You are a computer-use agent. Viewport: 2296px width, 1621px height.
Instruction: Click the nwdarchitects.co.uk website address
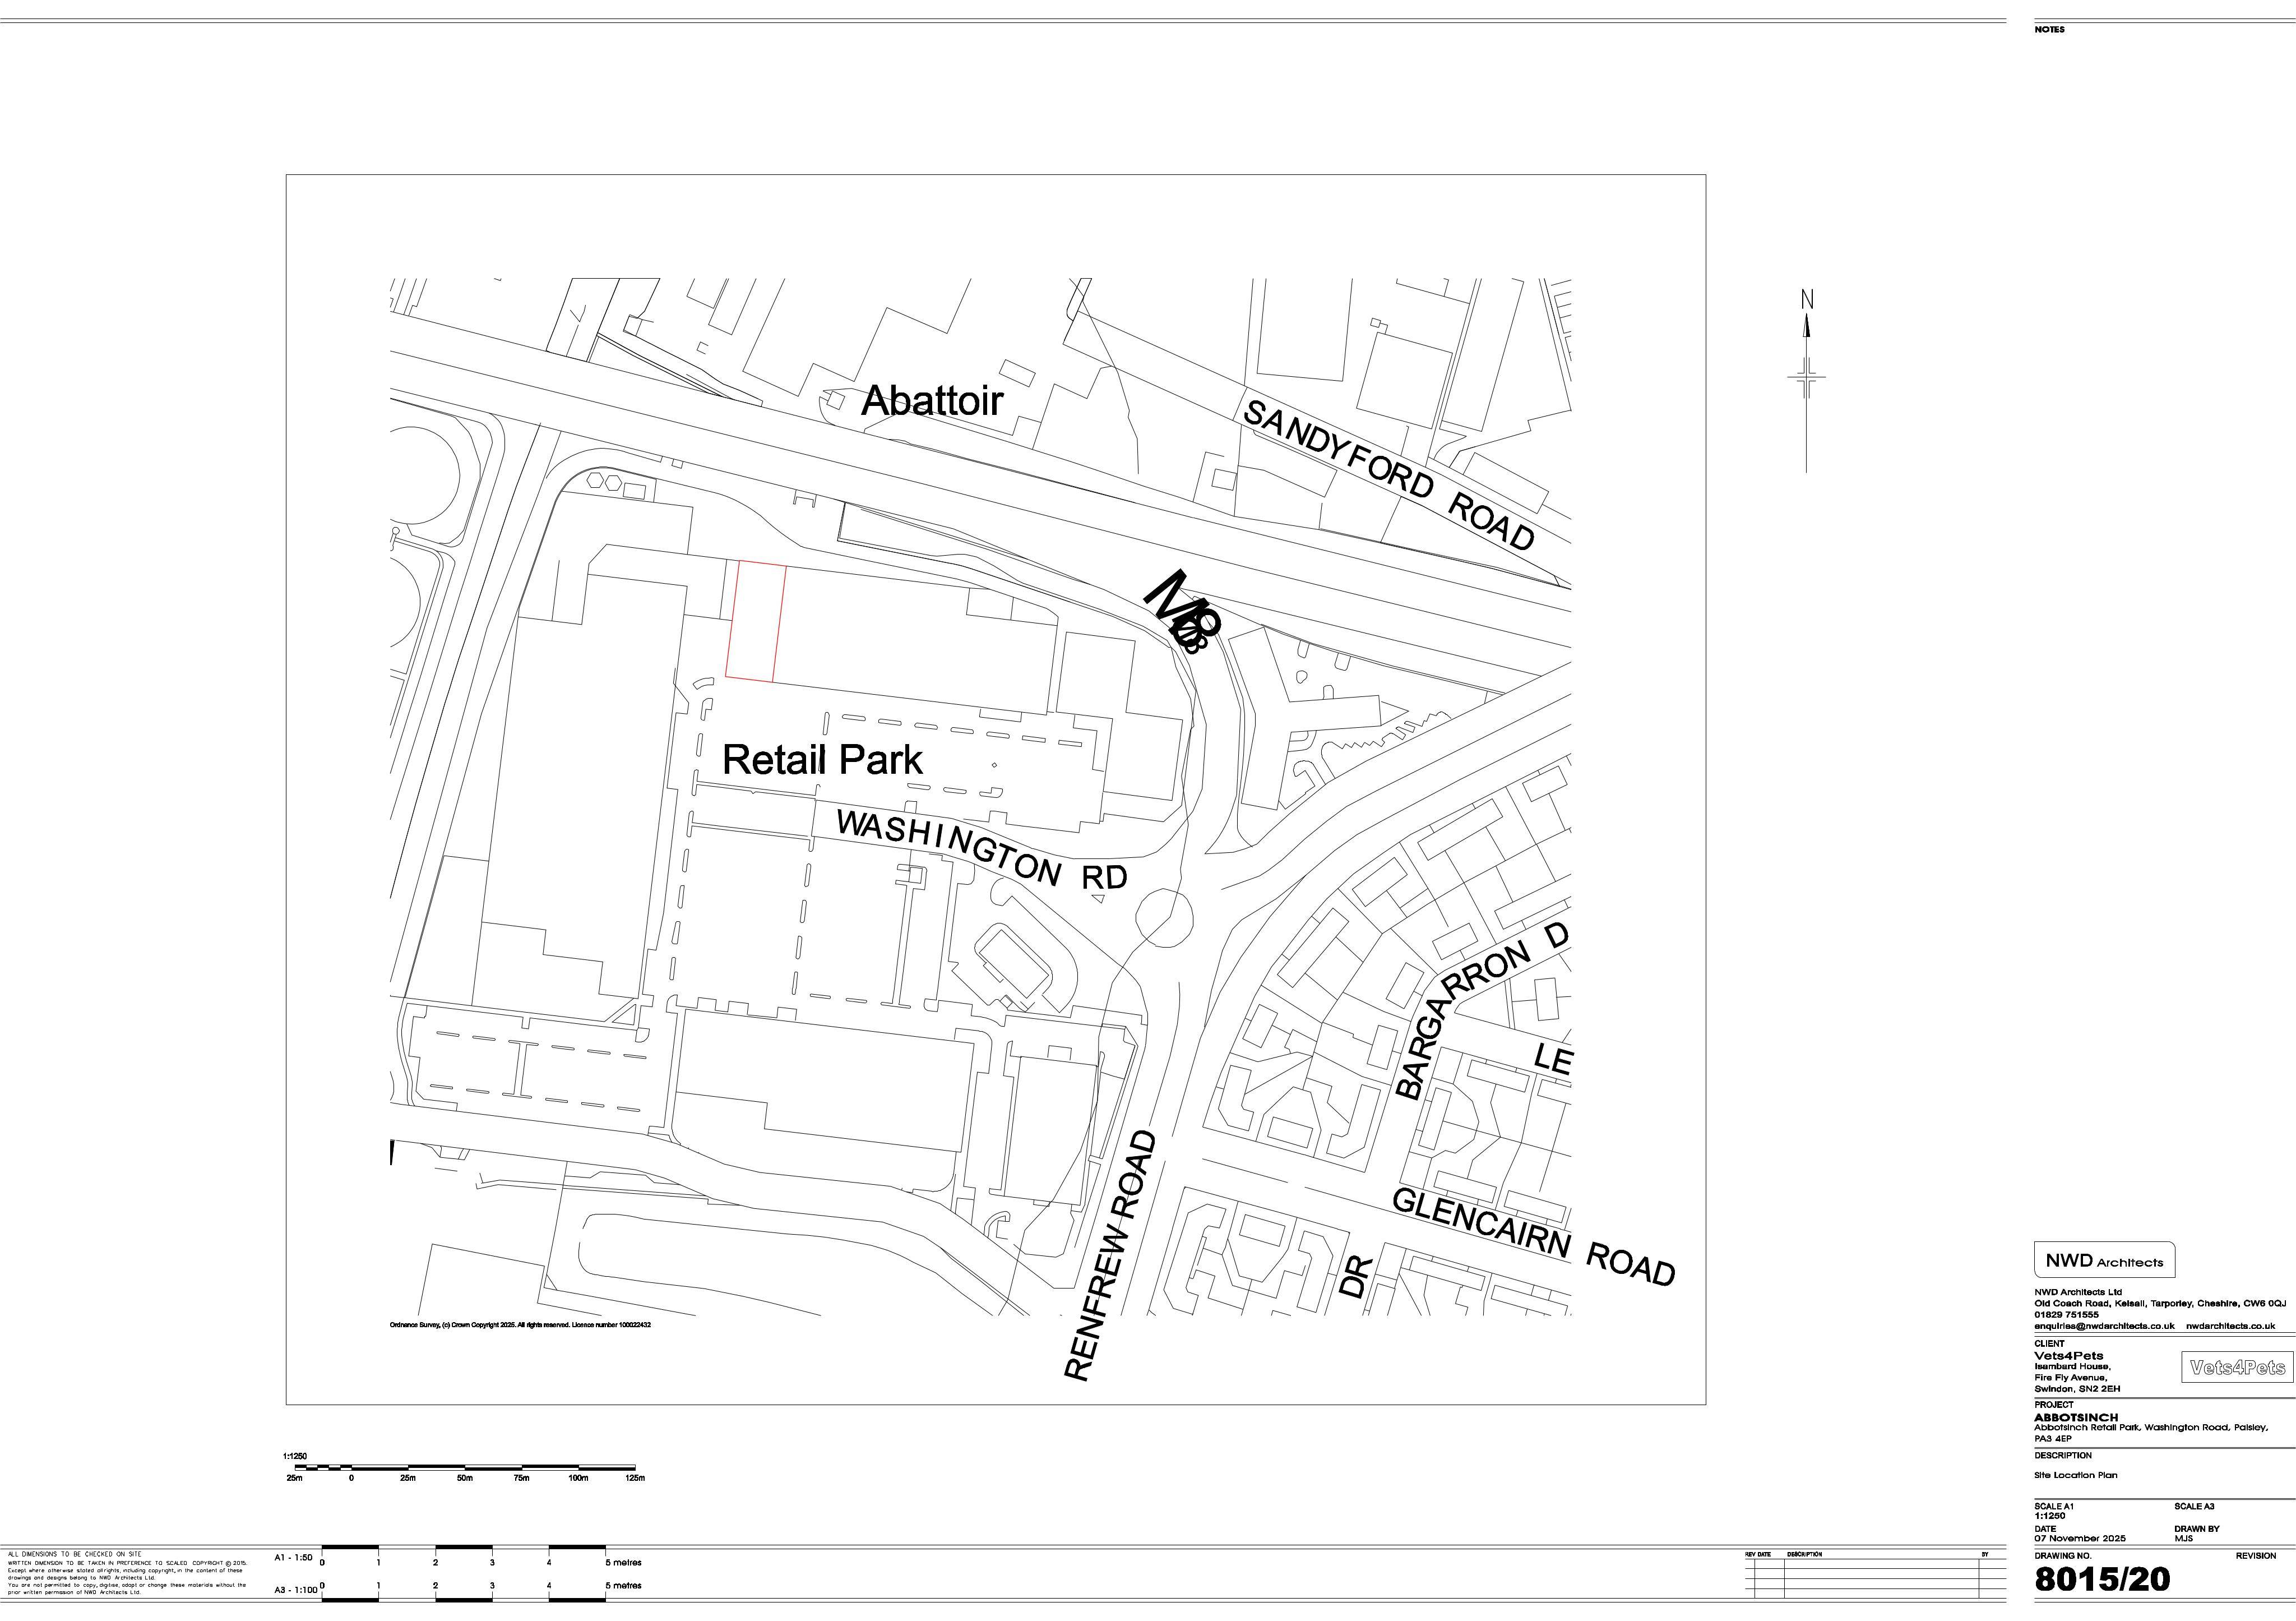tap(2230, 1326)
